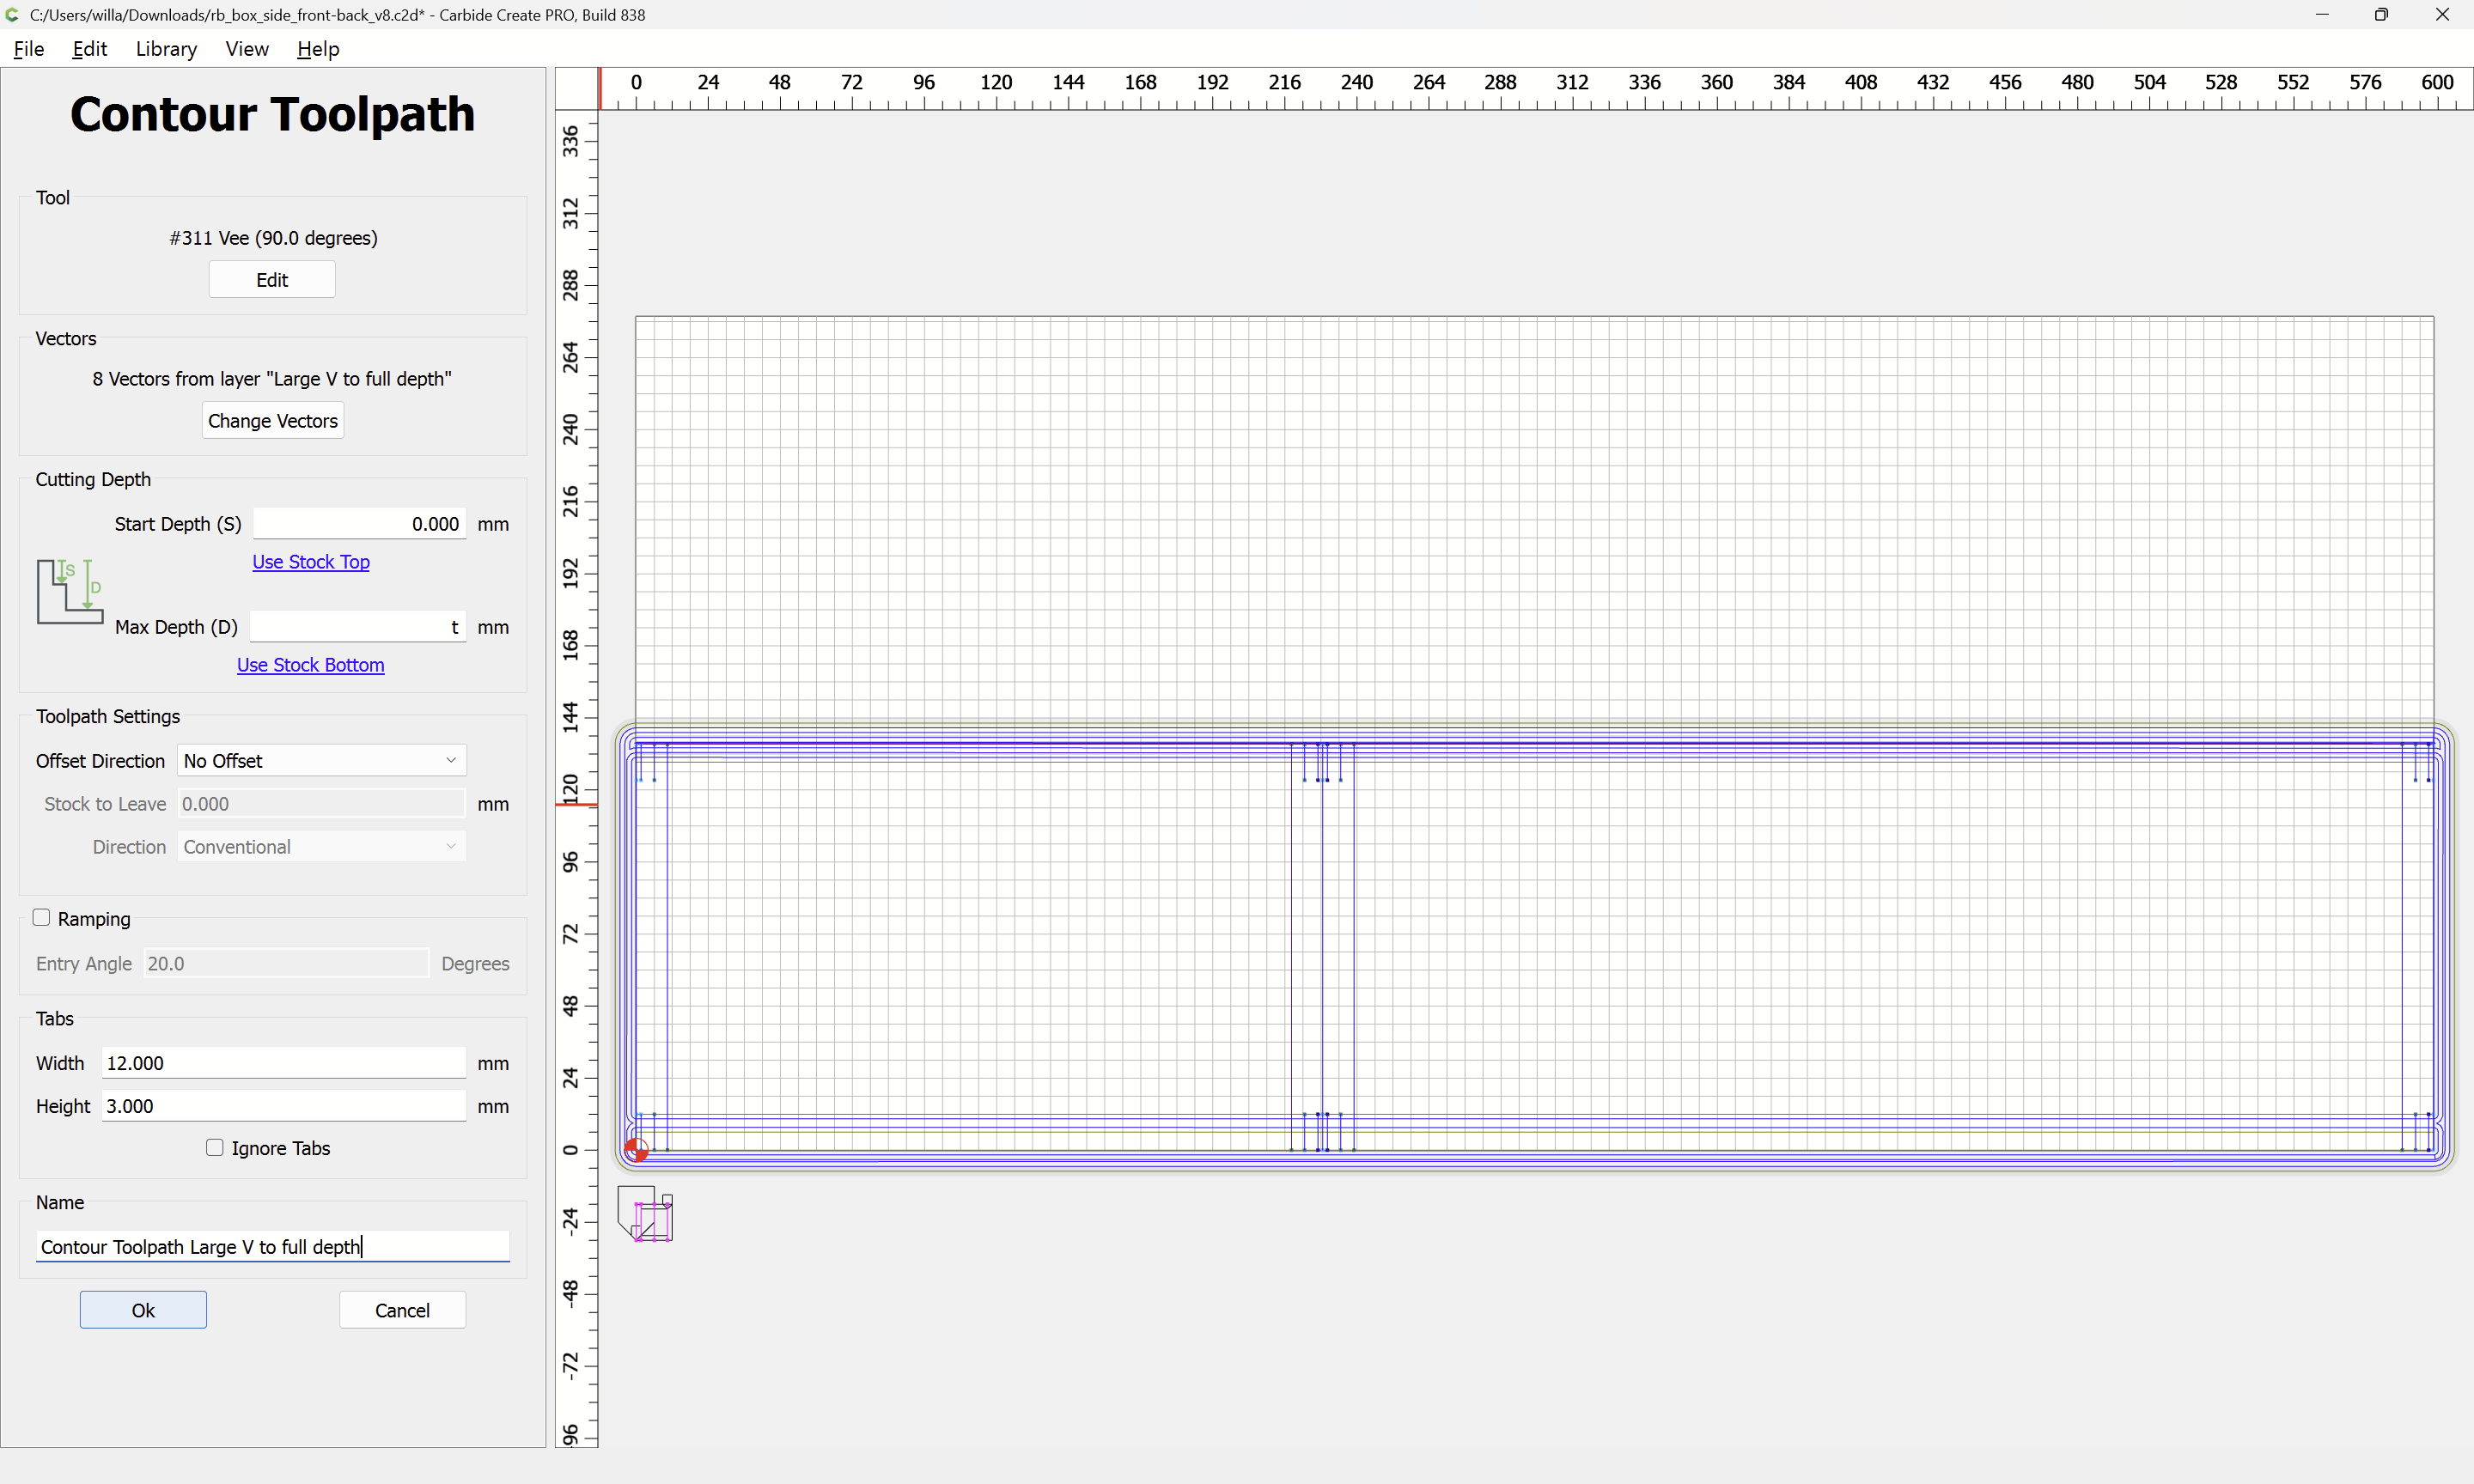
Task: Click Edit button under the Tool section
Action: point(271,280)
